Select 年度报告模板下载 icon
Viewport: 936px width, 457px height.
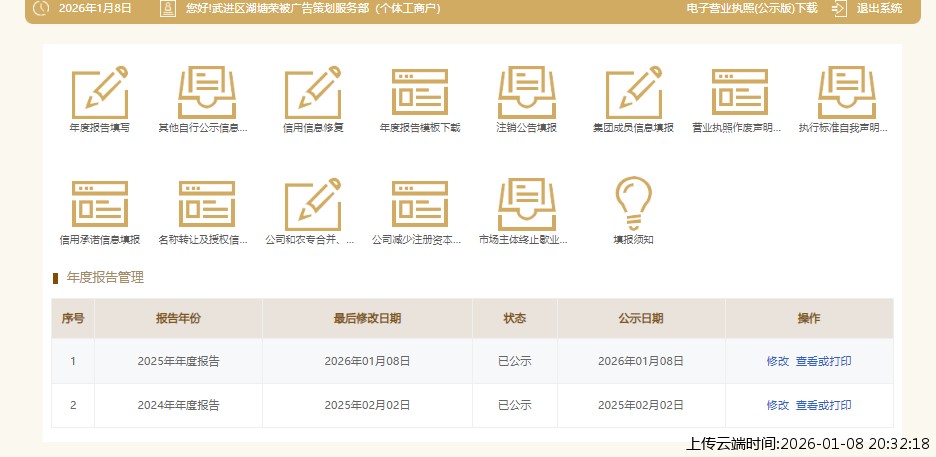coord(420,93)
